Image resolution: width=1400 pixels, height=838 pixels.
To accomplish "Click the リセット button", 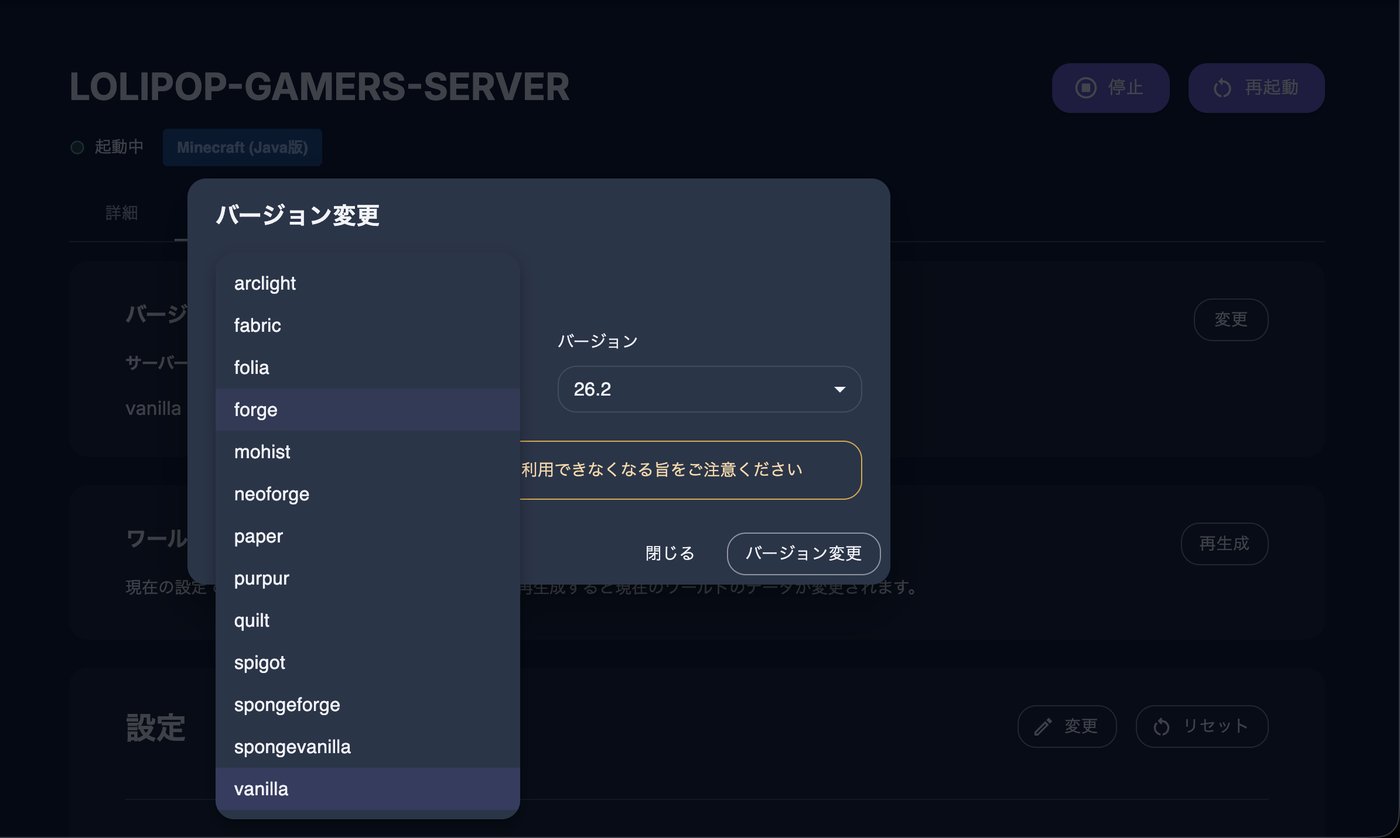I will [1202, 726].
